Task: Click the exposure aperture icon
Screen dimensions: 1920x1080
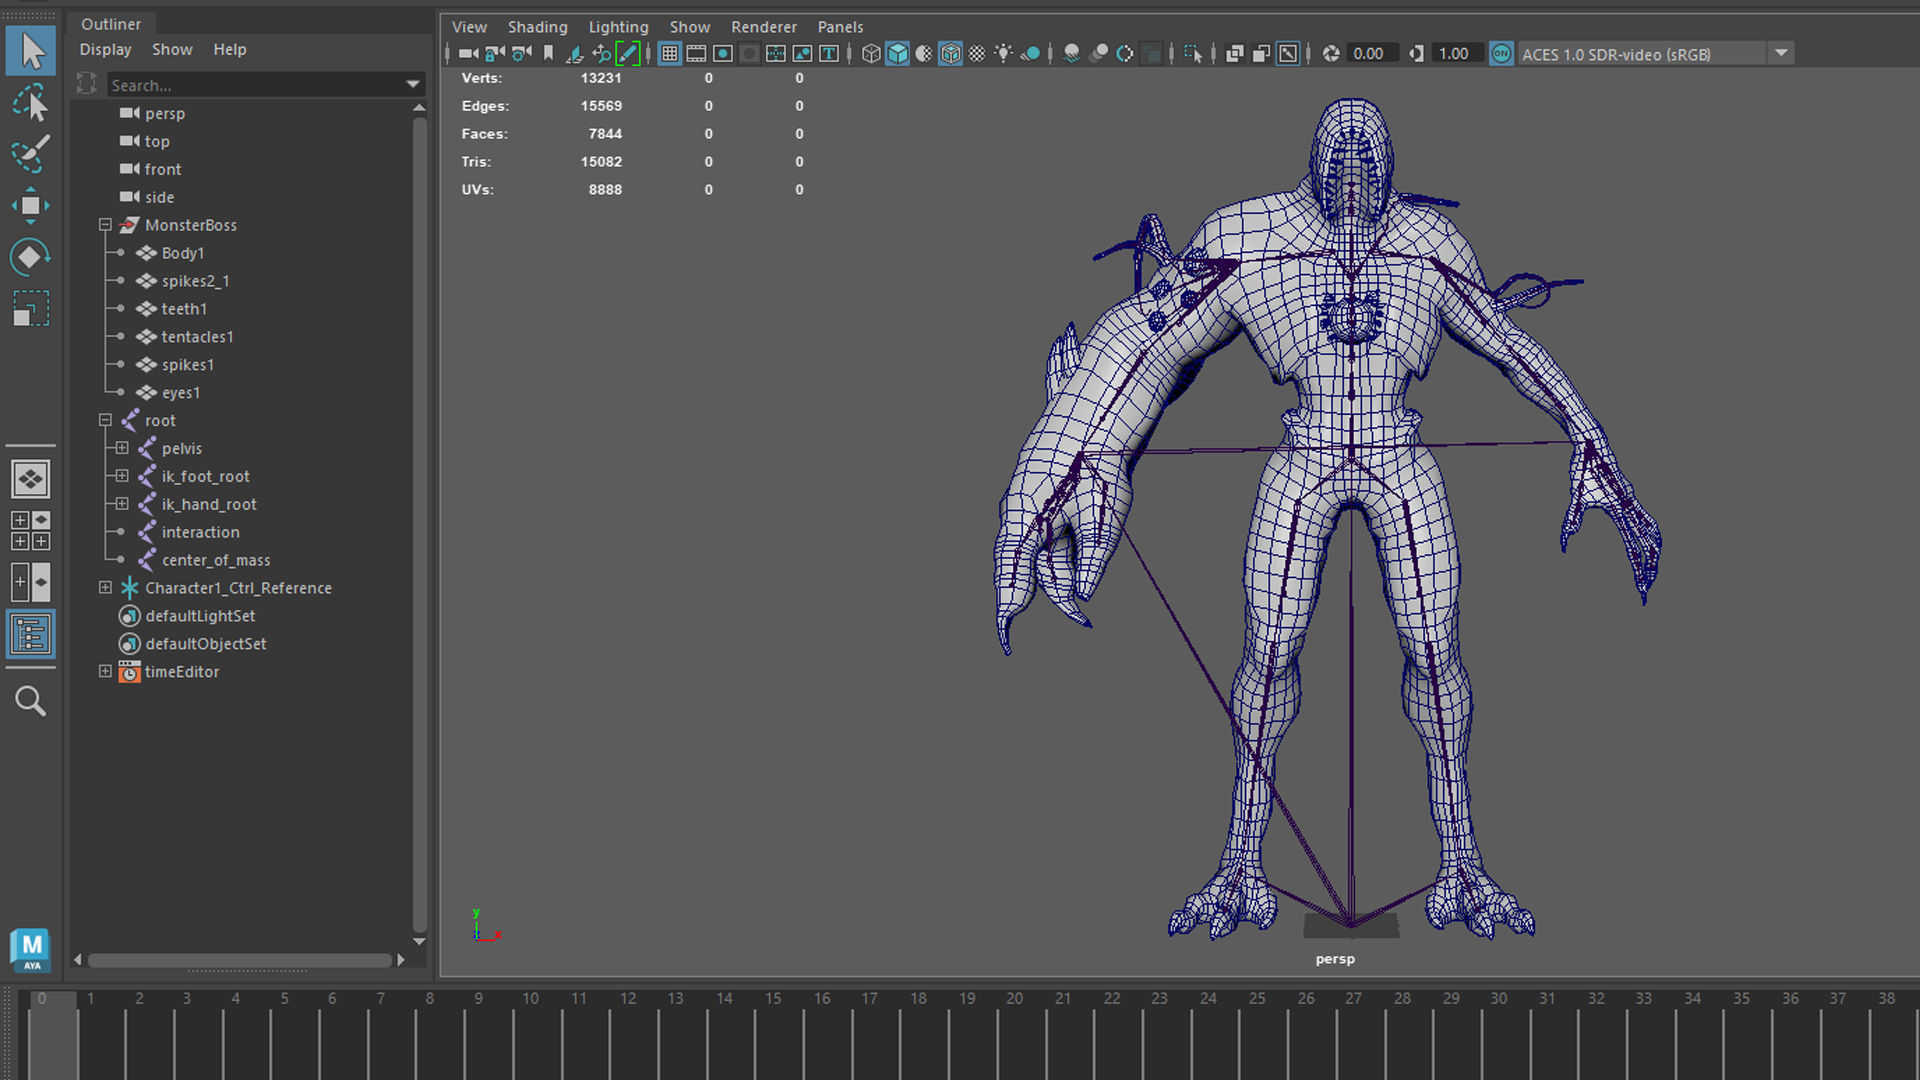Action: coord(1331,54)
